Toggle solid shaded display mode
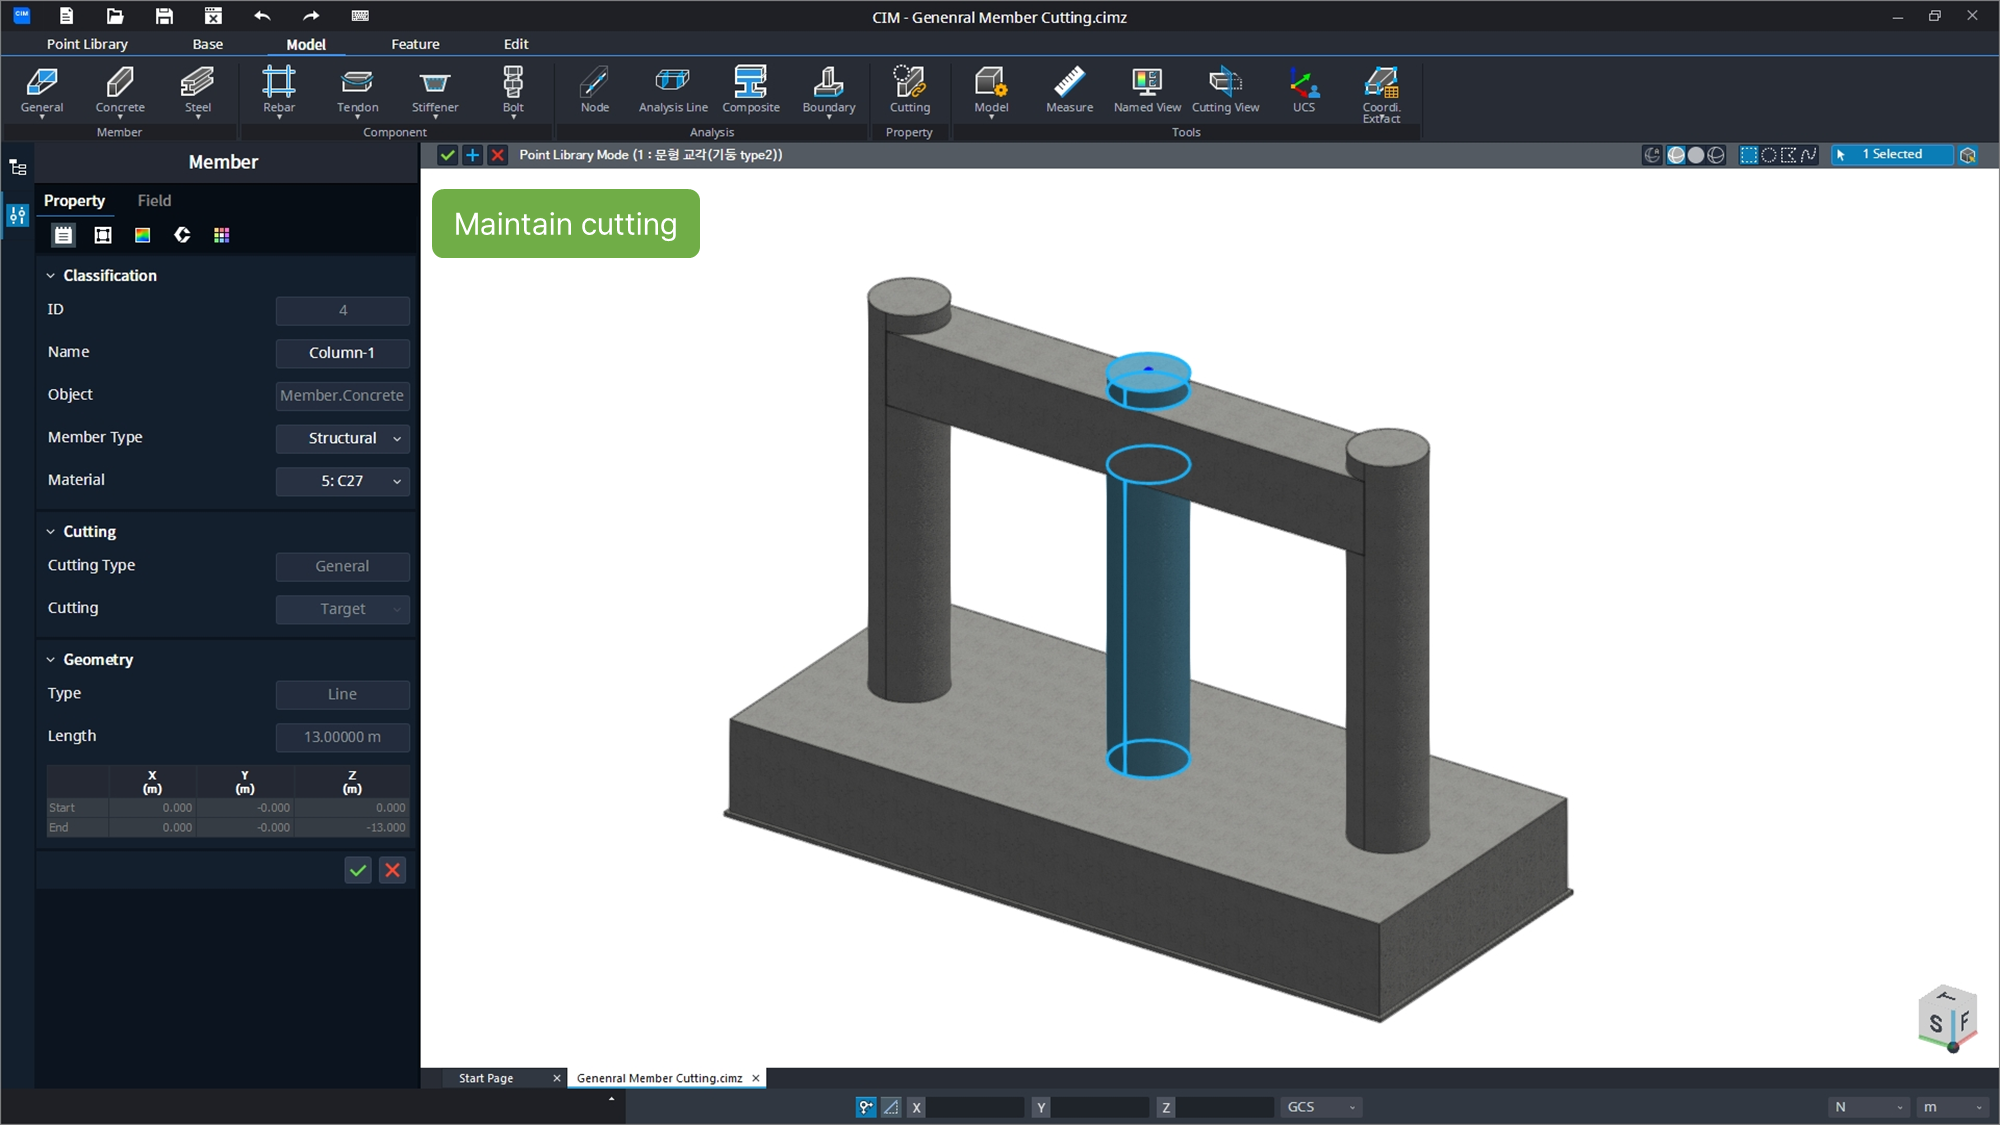Screen dimensions: 2000x1125 click(1696, 155)
